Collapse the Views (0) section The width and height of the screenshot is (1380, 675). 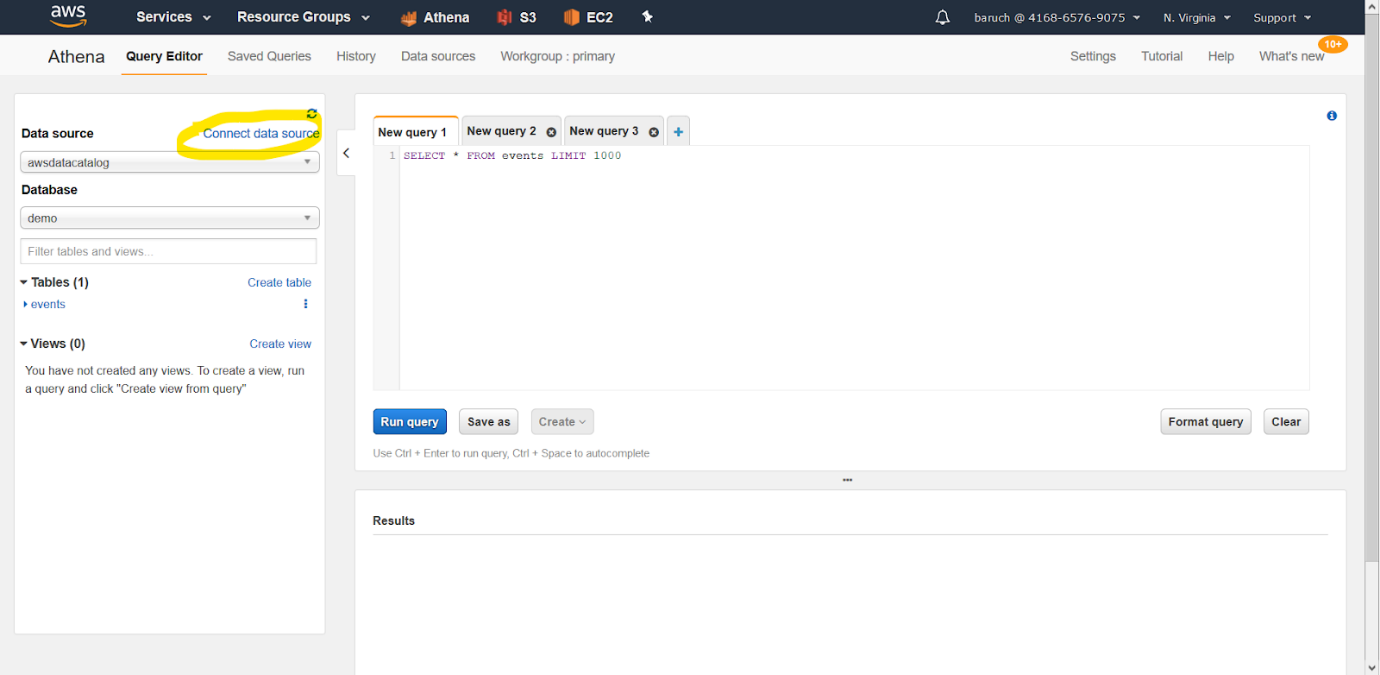(24, 343)
